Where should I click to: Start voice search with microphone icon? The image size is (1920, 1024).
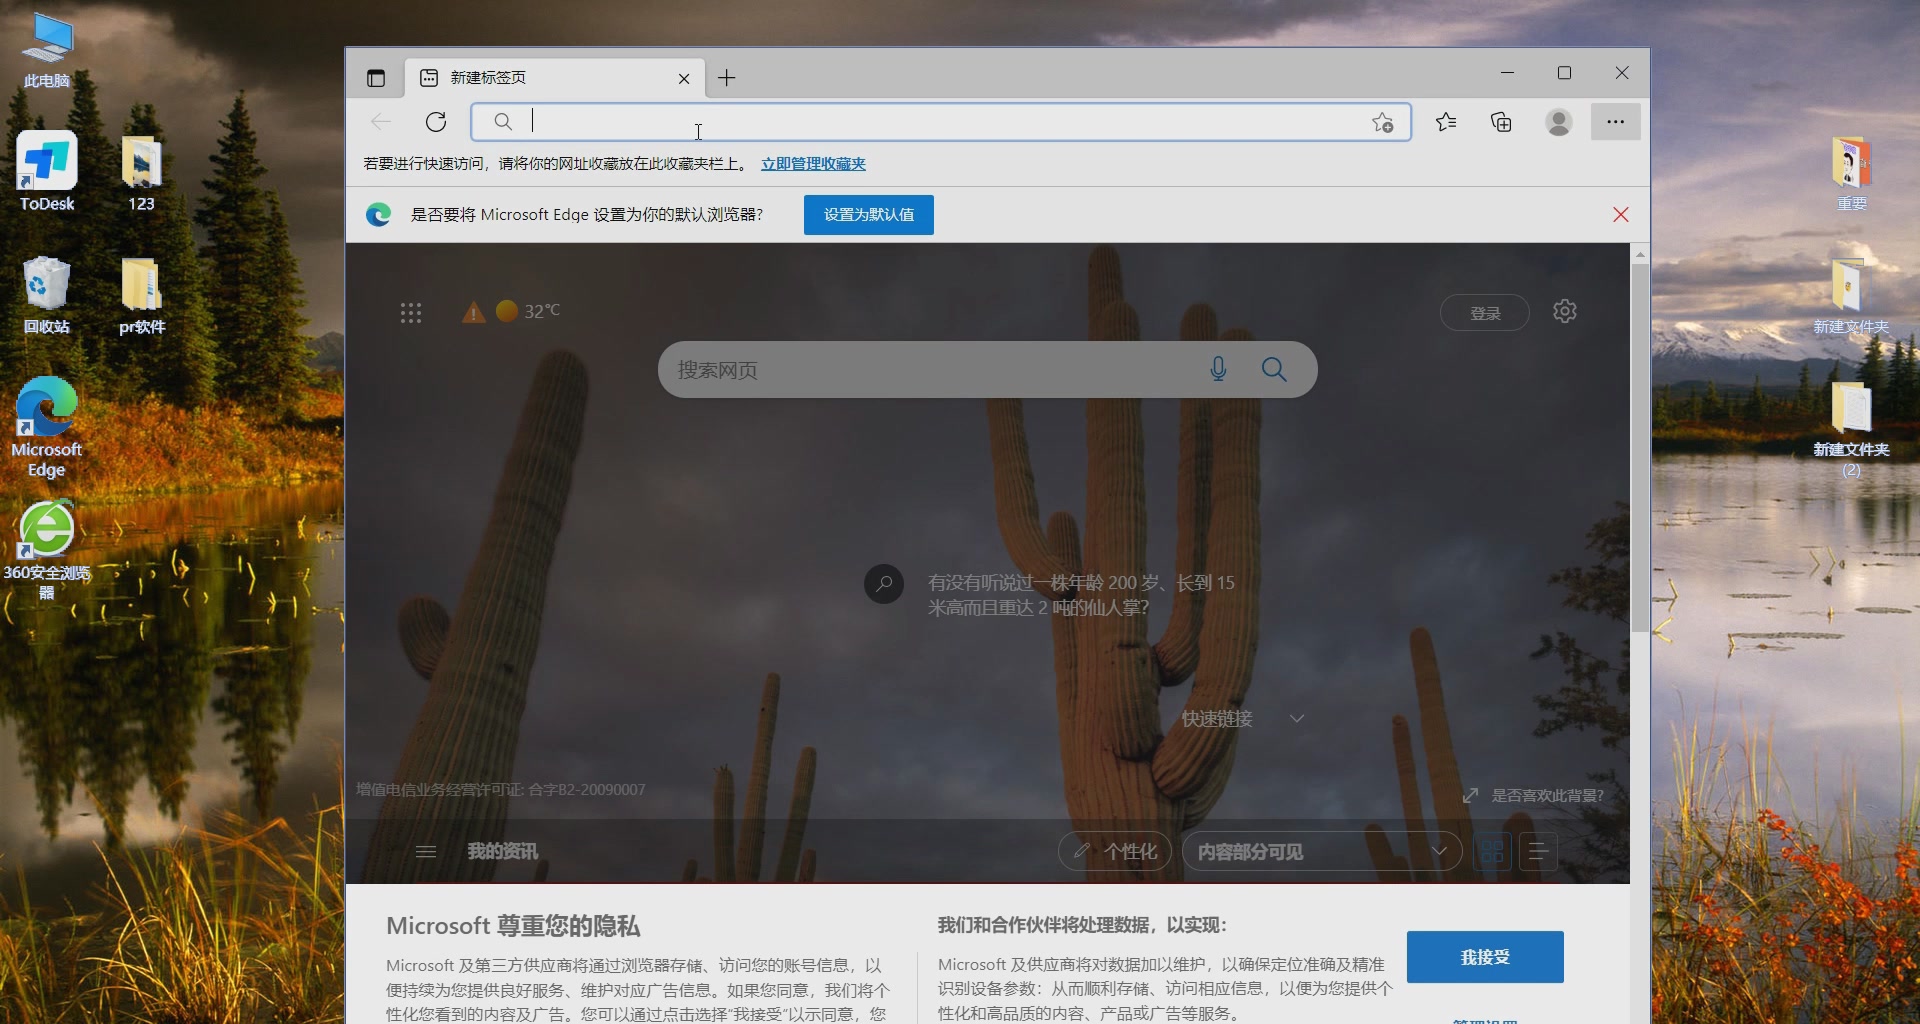(1218, 370)
